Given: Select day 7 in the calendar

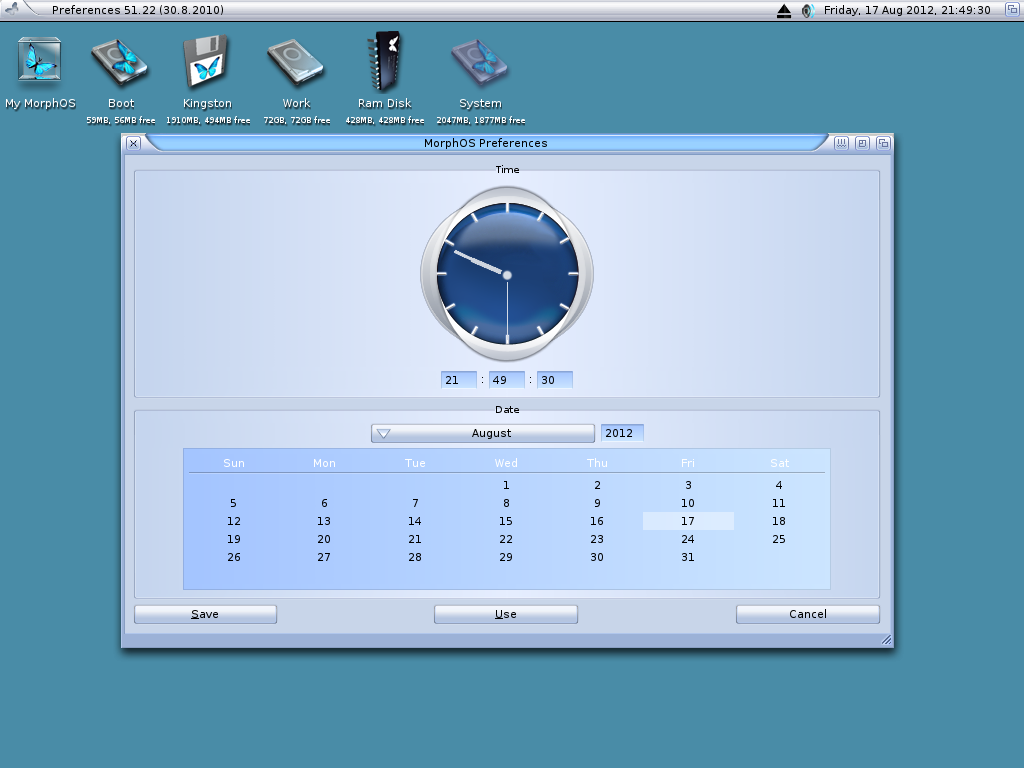Looking at the screenshot, I should pos(415,504).
